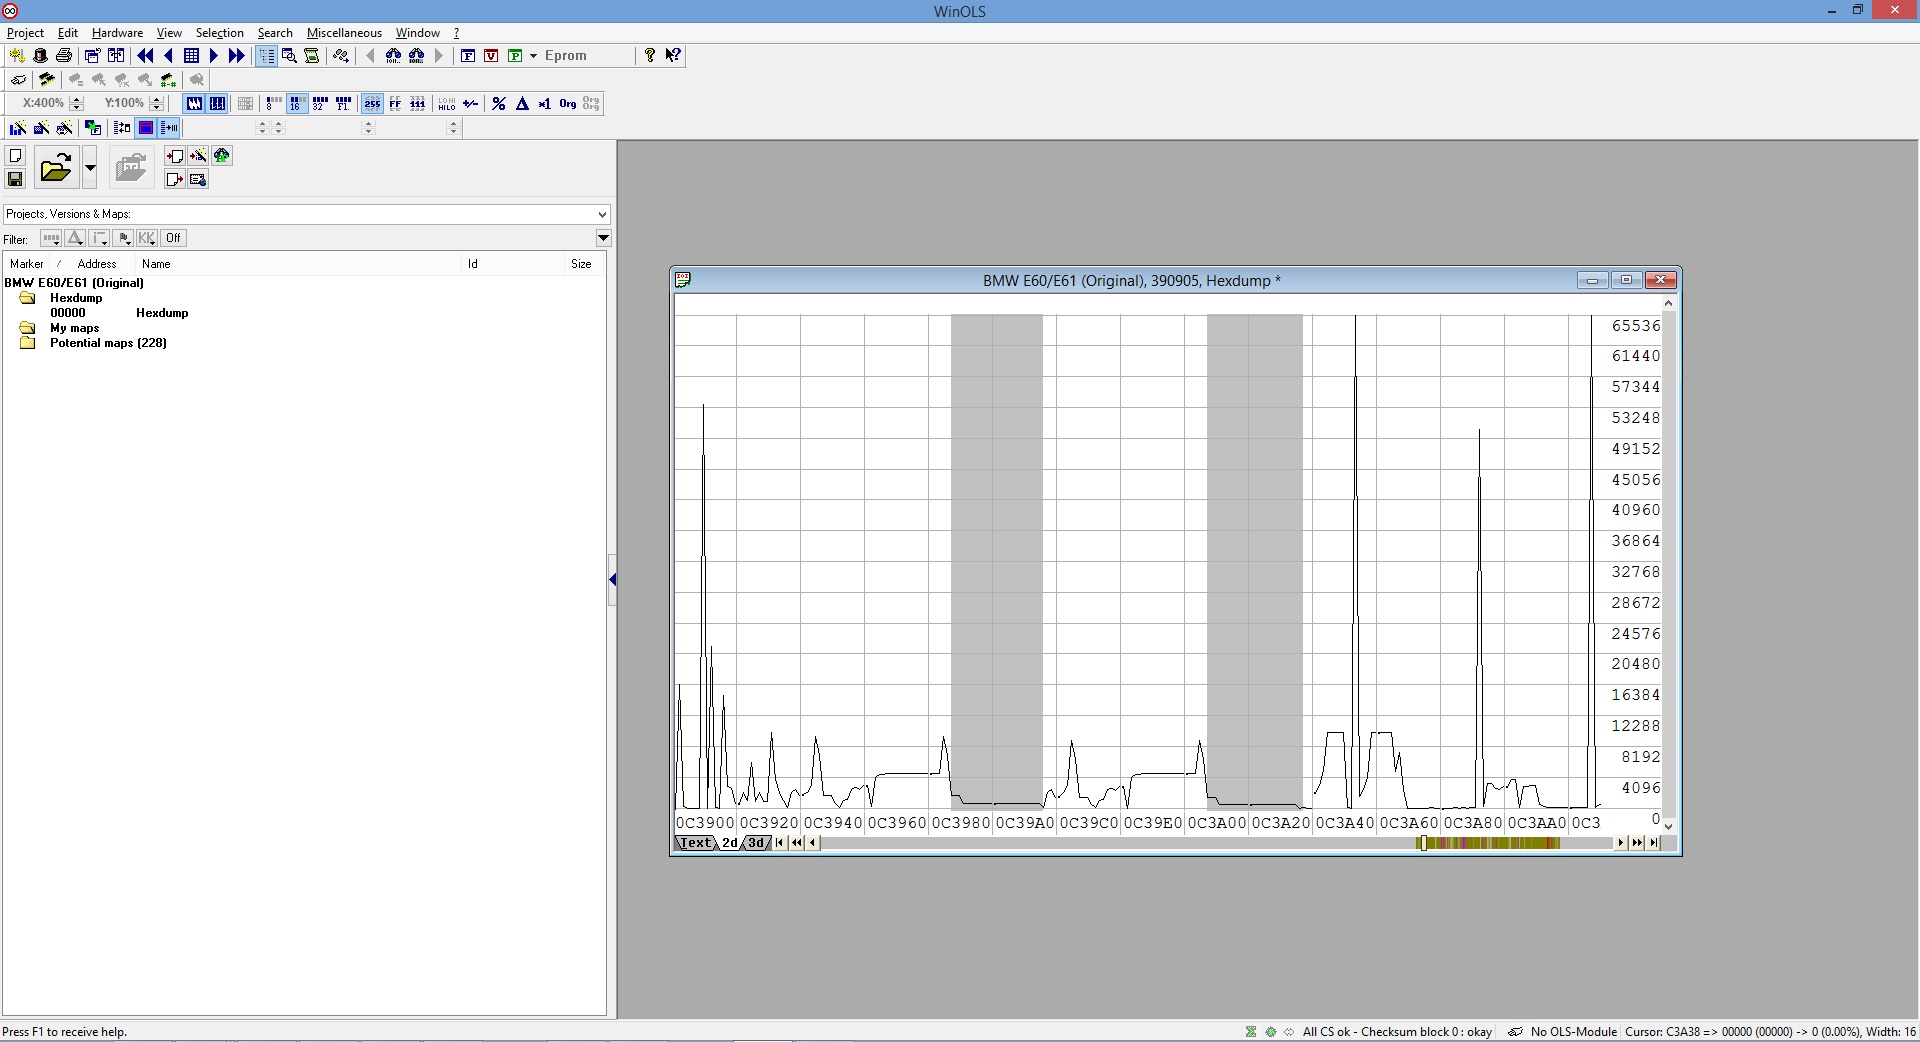1920x1042 pixels.
Task: Click the yellow question mark help icon
Action: pyautogui.click(x=650, y=56)
